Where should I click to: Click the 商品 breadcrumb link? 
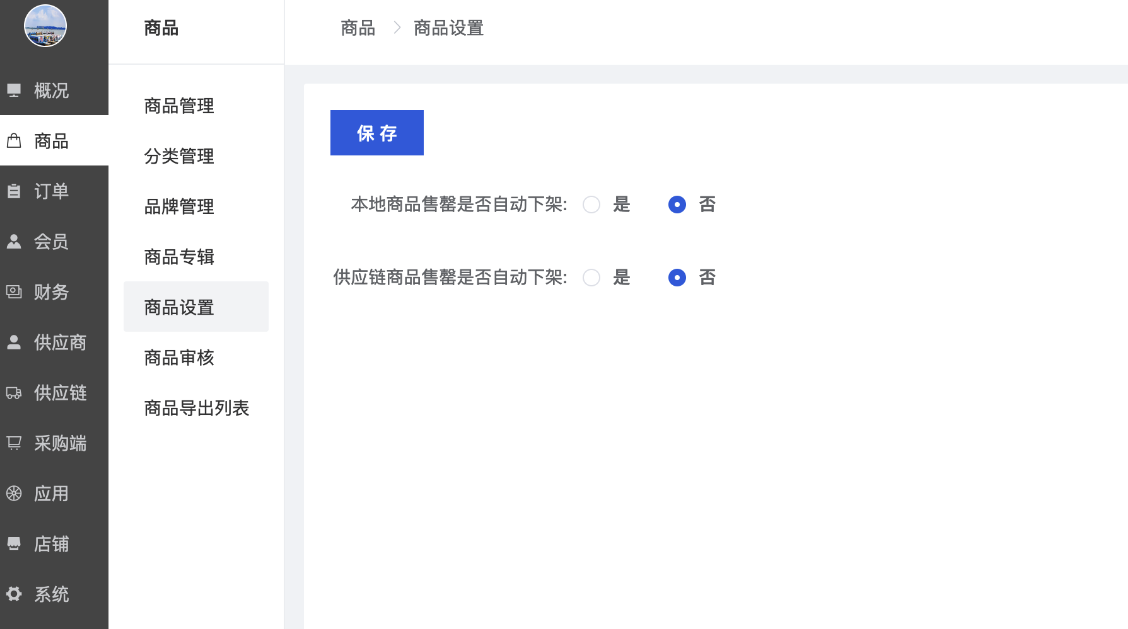tap(358, 28)
